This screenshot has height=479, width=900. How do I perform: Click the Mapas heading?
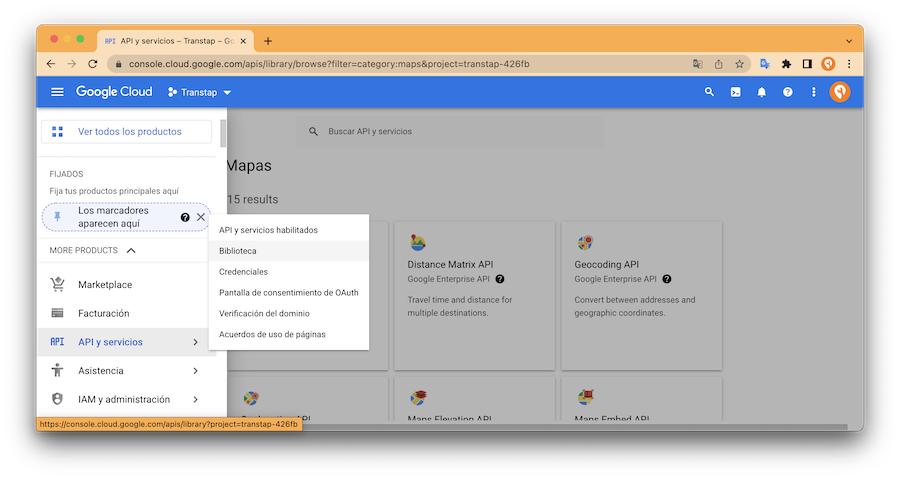(x=249, y=166)
